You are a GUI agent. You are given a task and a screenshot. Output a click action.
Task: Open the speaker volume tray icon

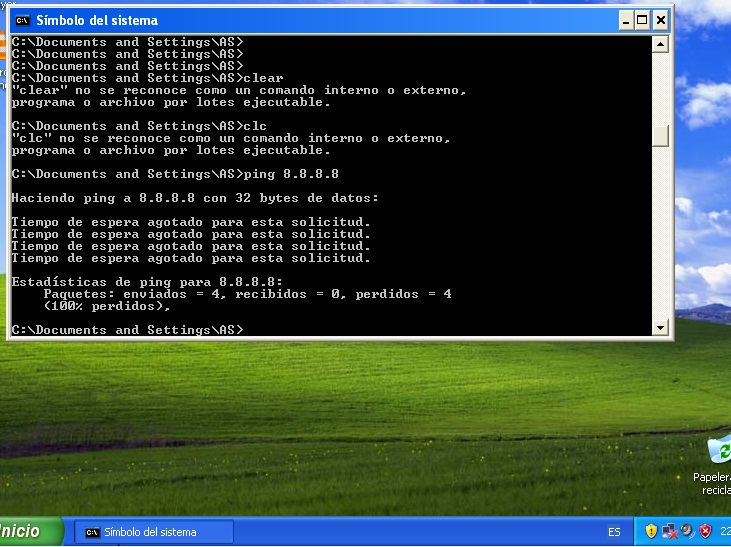point(688,531)
